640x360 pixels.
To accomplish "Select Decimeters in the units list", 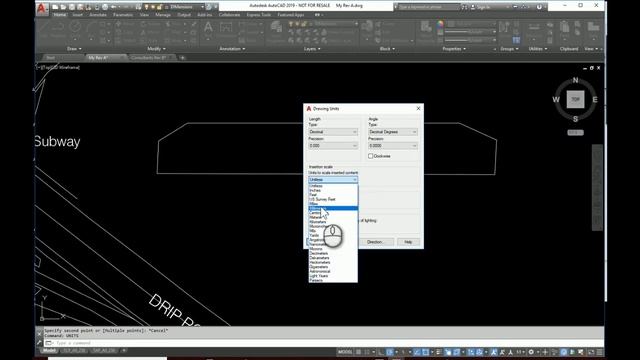I will [333, 253].
